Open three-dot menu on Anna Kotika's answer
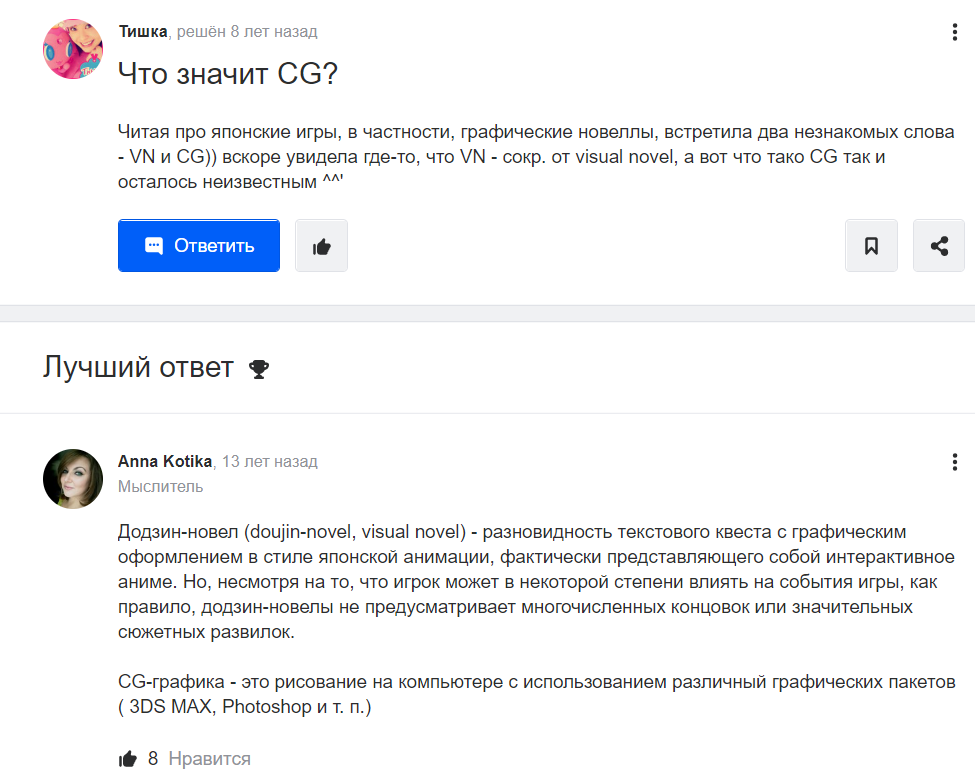This screenshot has width=975, height=780. click(954, 462)
